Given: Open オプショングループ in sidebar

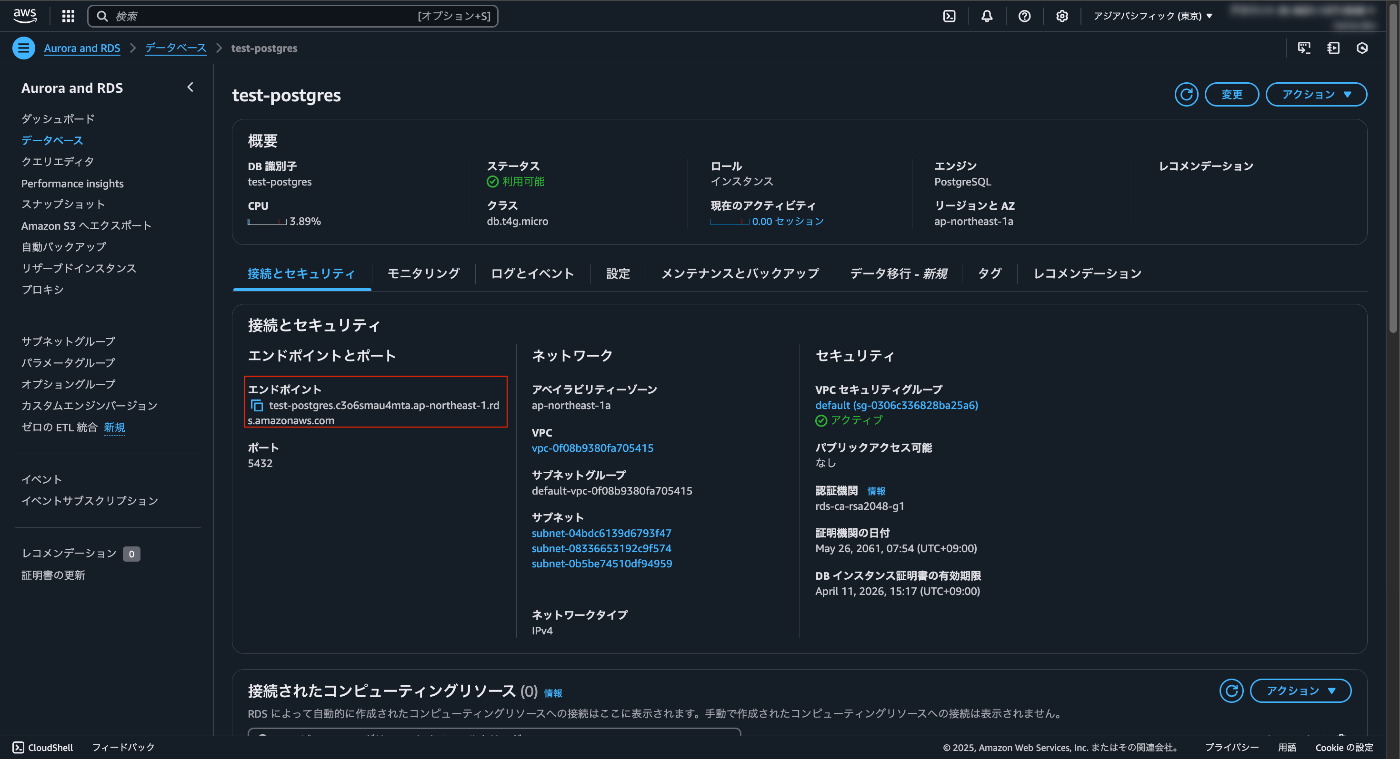Looking at the screenshot, I should (x=68, y=384).
